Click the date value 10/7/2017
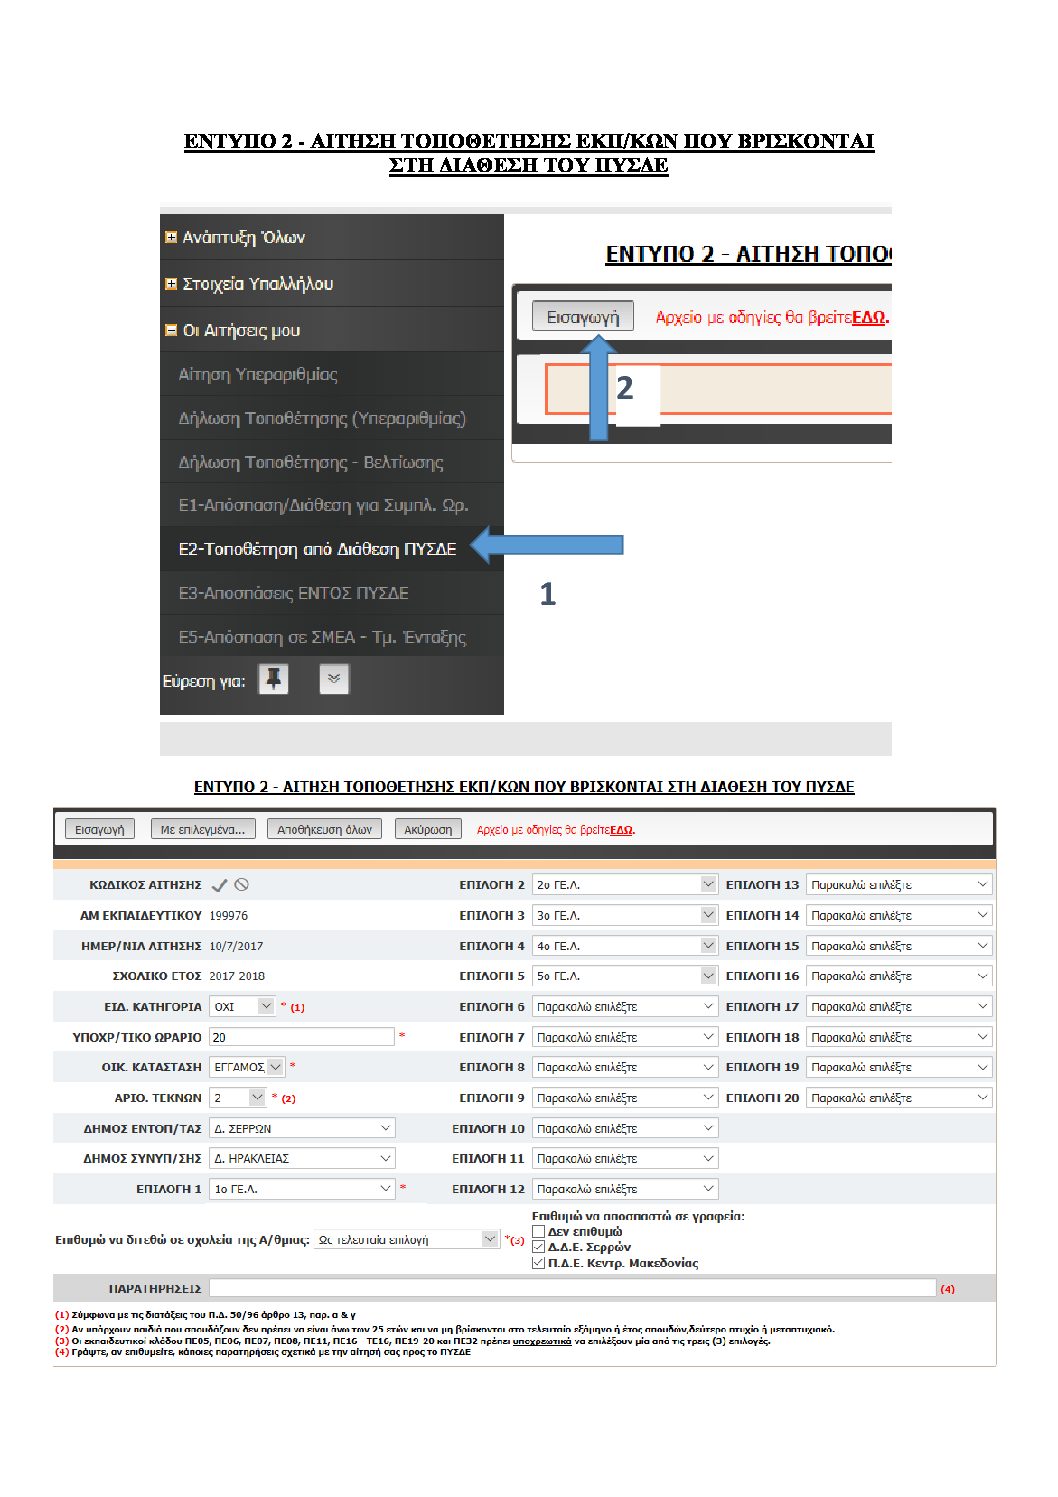This screenshot has width=1058, height=1497. click(x=236, y=945)
